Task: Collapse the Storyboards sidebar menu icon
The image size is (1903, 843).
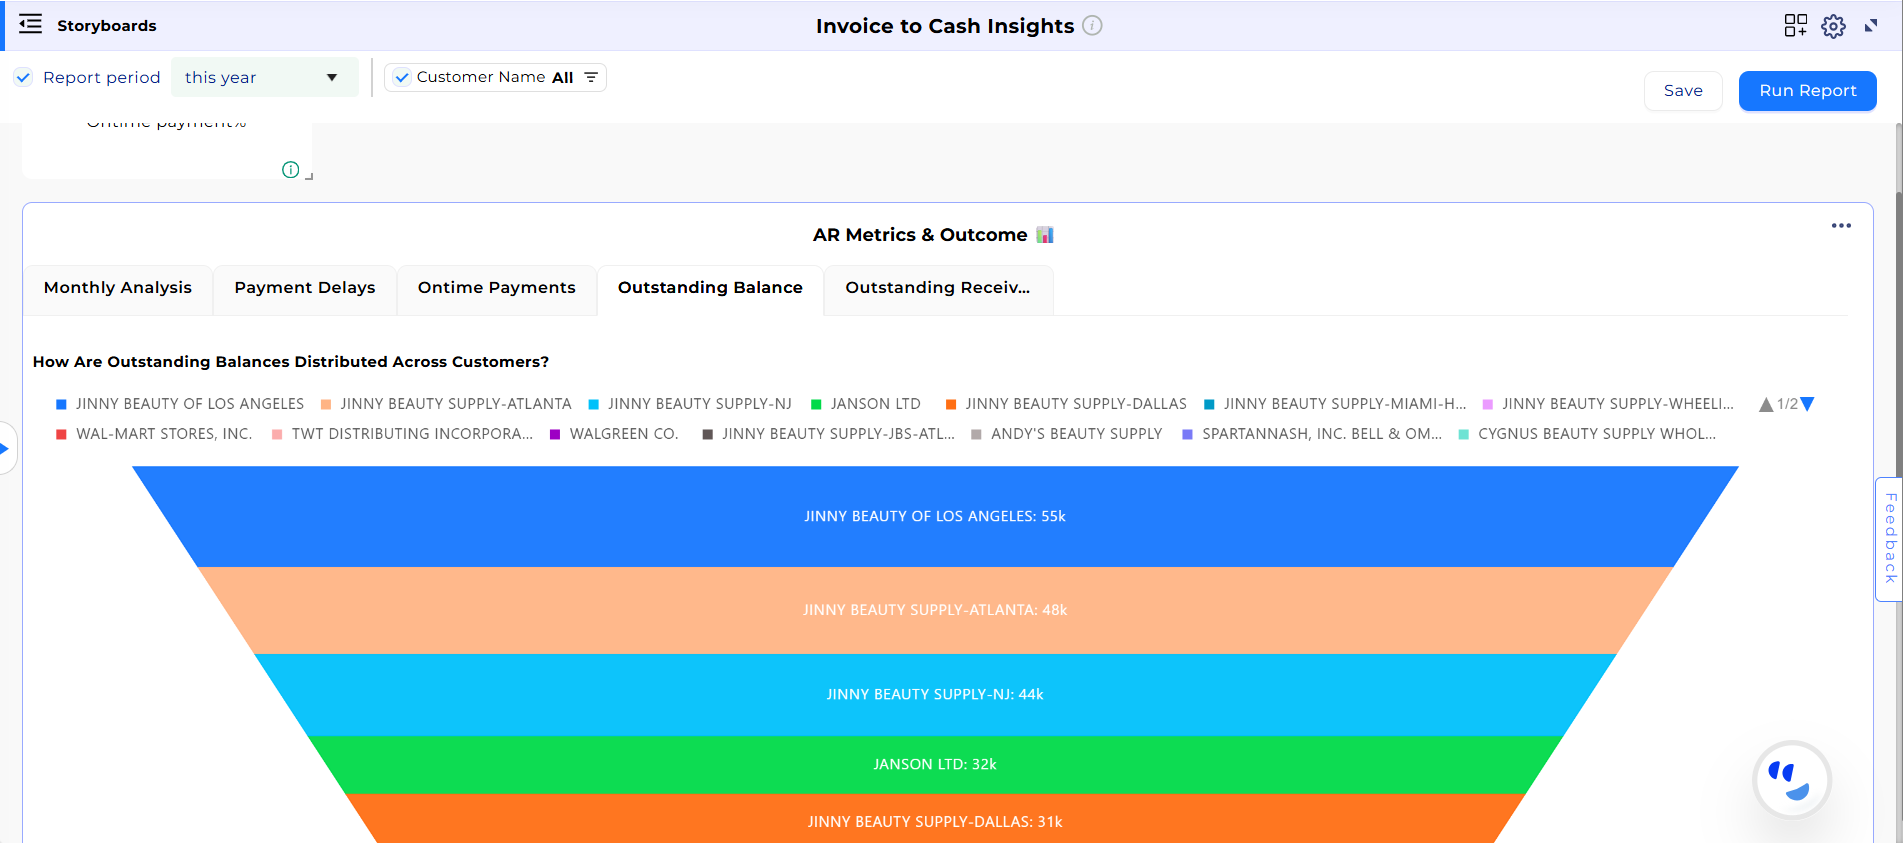Action: click(x=30, y=25)
